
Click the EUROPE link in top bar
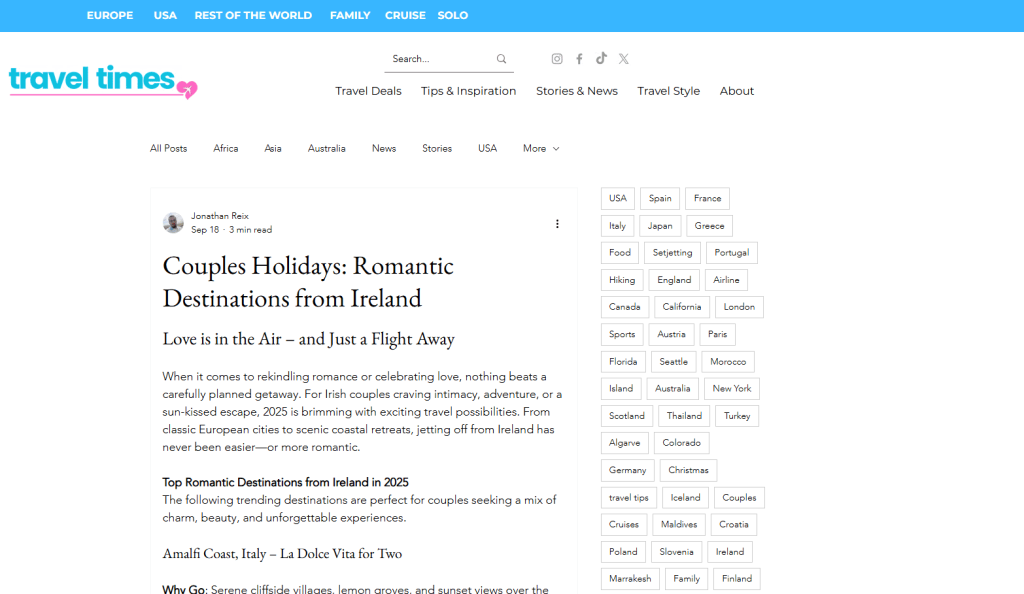[110, 15]
